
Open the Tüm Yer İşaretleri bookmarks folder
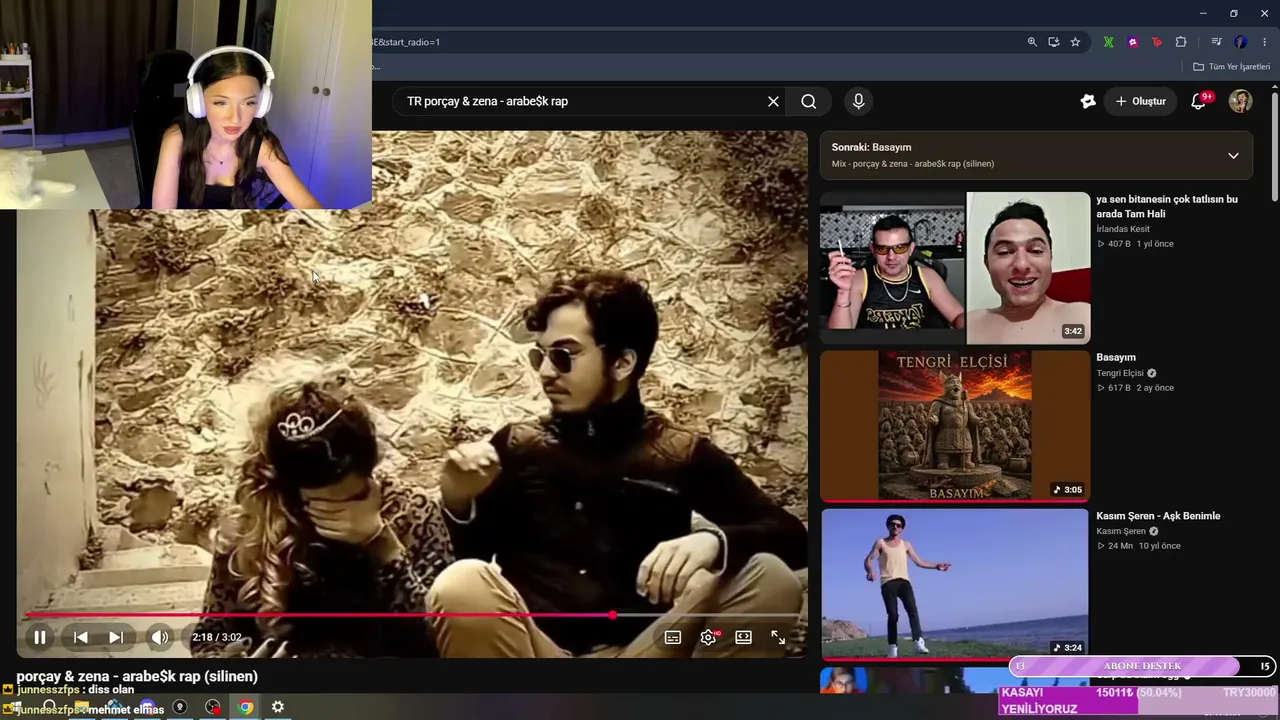[x=1232, y=67]
